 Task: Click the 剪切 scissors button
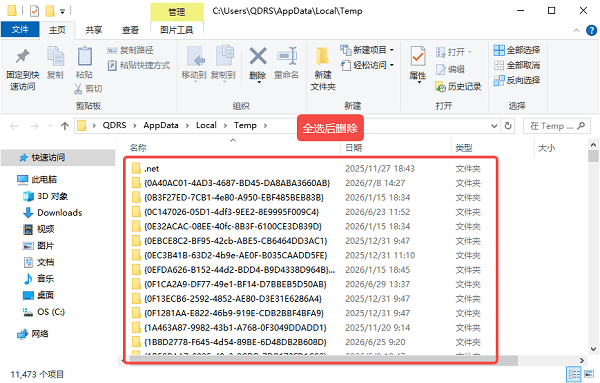pyautogui.click(x=88, y=89)
